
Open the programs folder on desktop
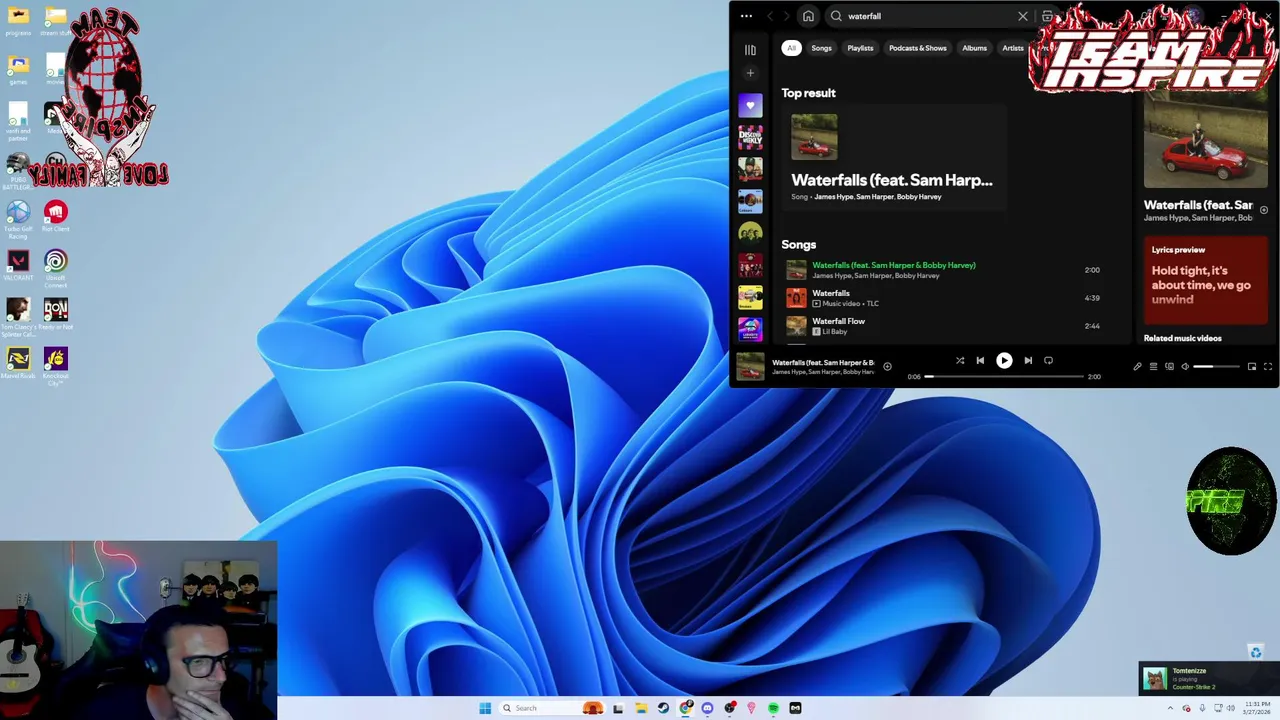pyautogui.click(x=18, y=20)
